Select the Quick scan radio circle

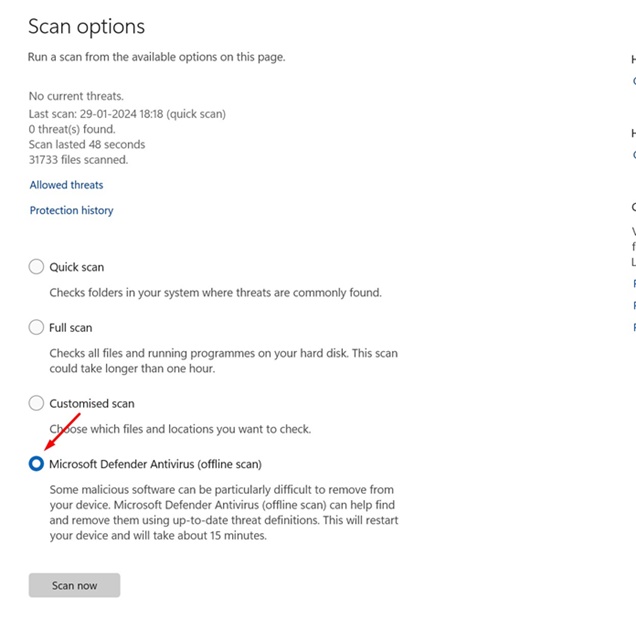tap(37, 267)
